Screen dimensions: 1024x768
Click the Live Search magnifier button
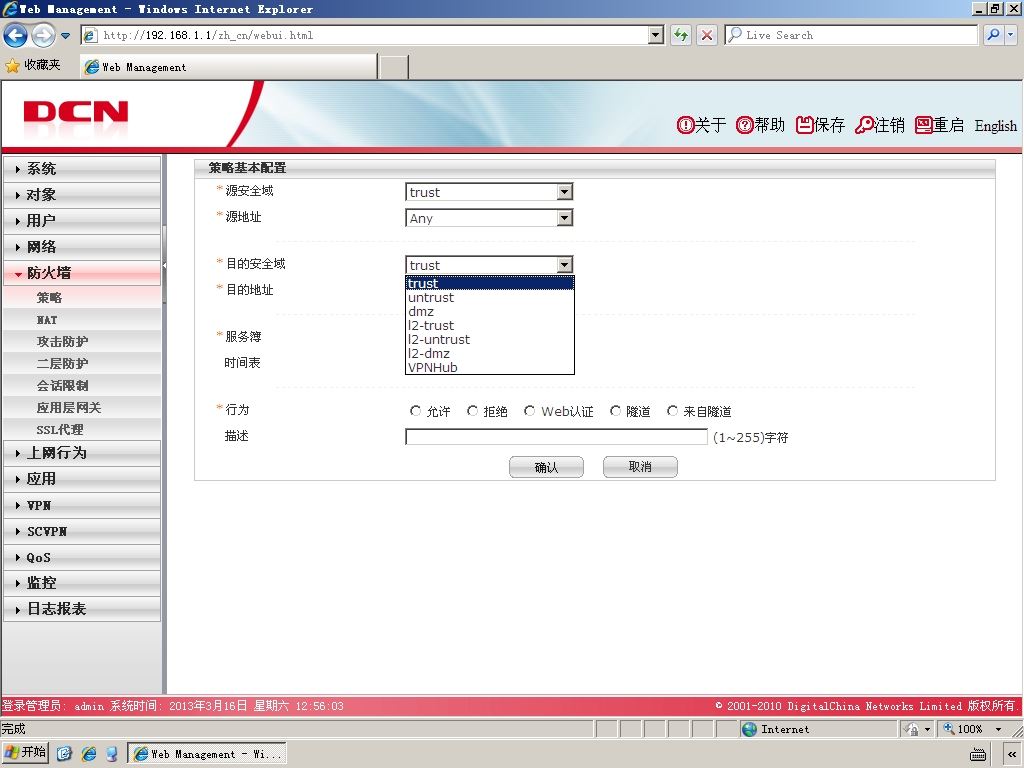click(993, 35)
